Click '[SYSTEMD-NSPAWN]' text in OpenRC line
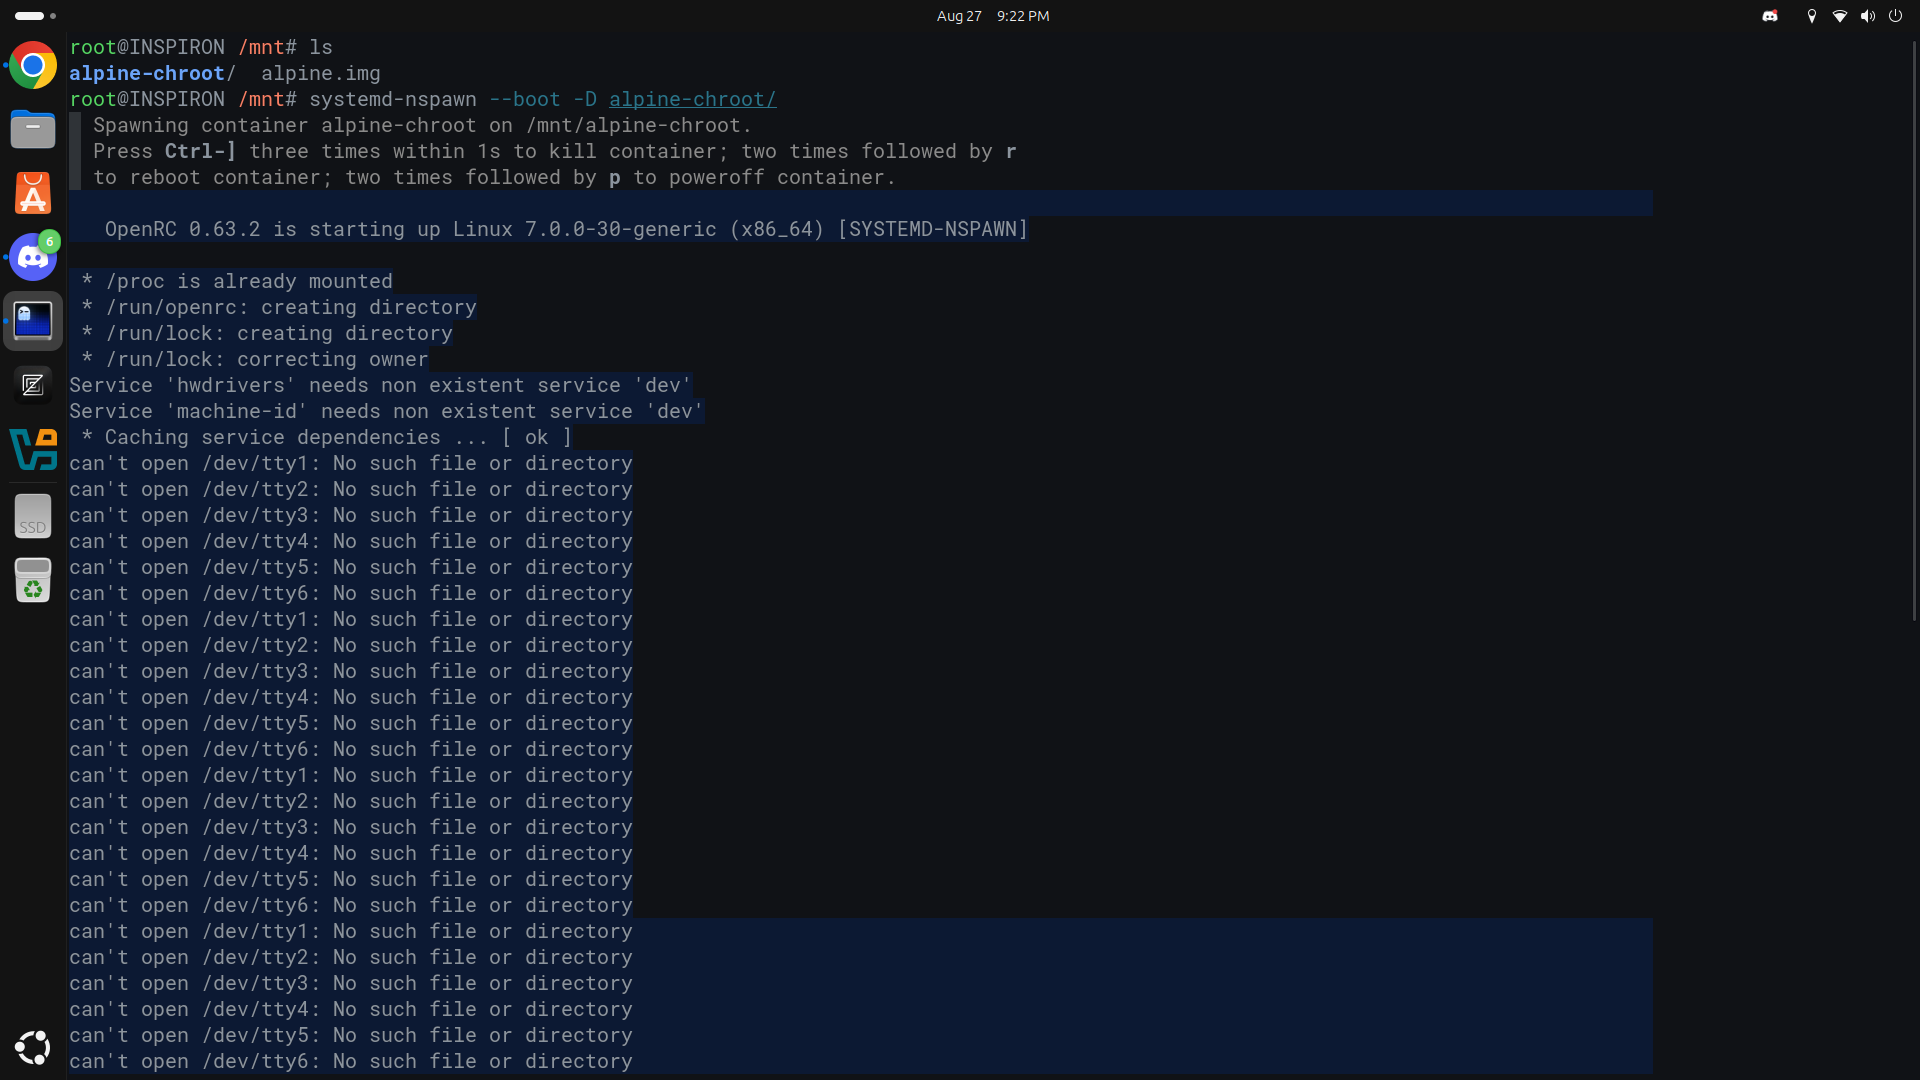1920x1080 pixels. pyautogui.click(x=933, y=229)
